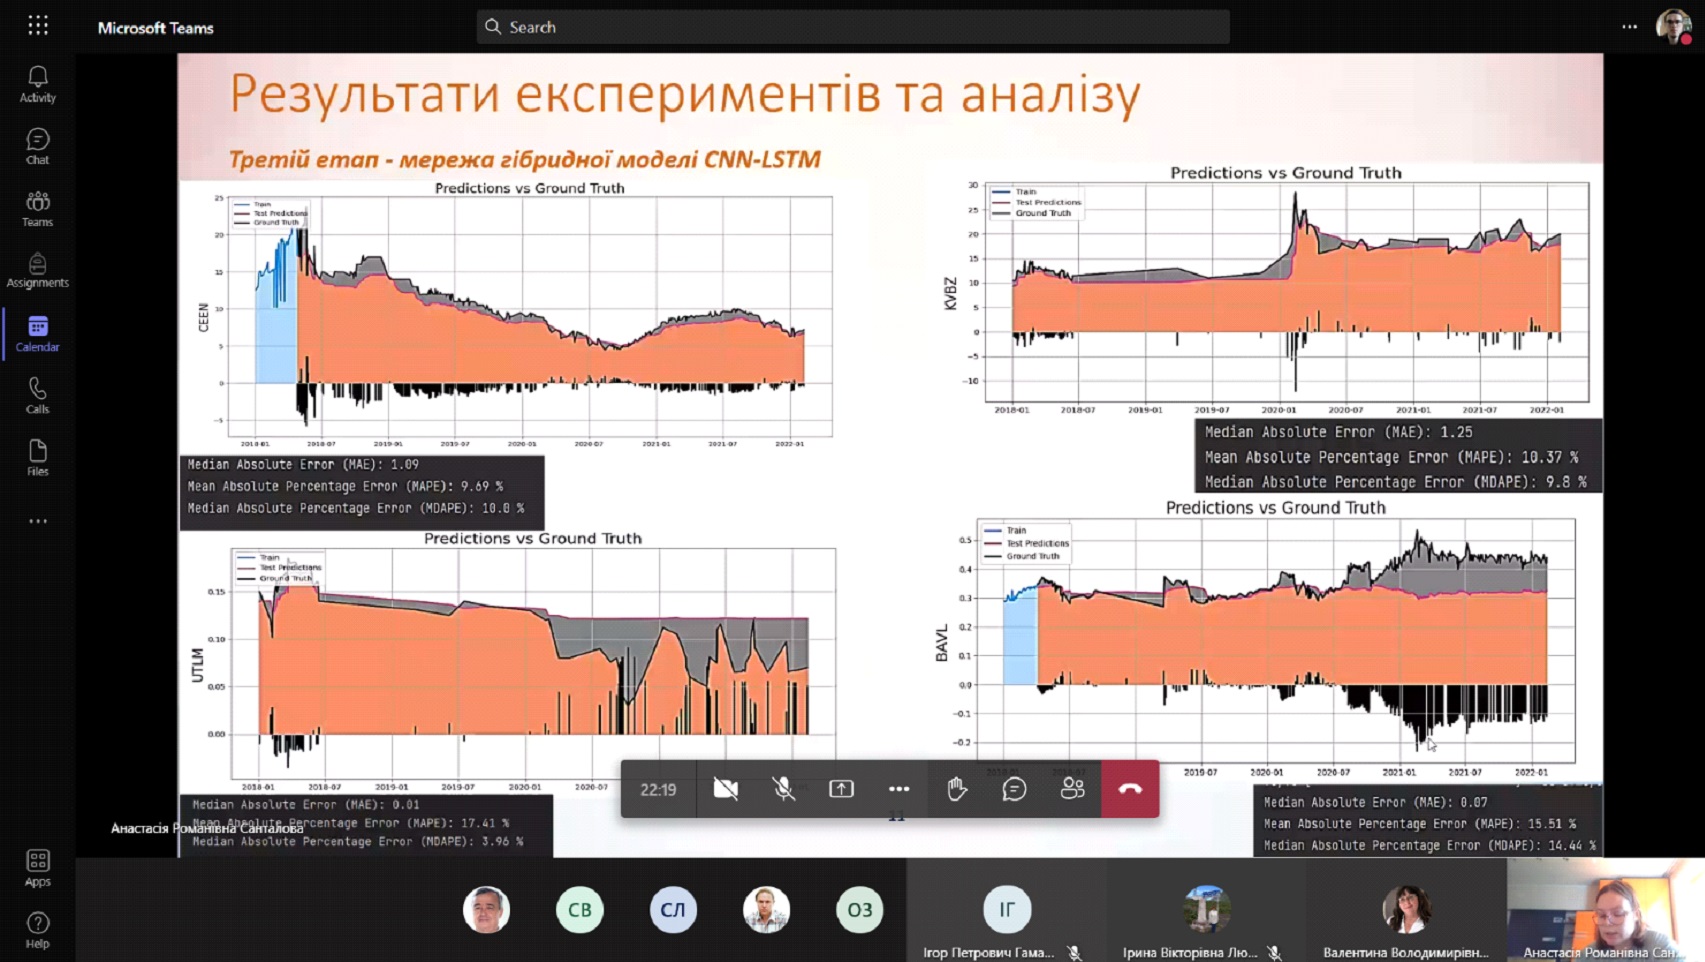Image resolution: width=1705 pixels, height=962 pixels.
Task: Select Валентина Володимирівна participant tile
Action: (1406, 910)
